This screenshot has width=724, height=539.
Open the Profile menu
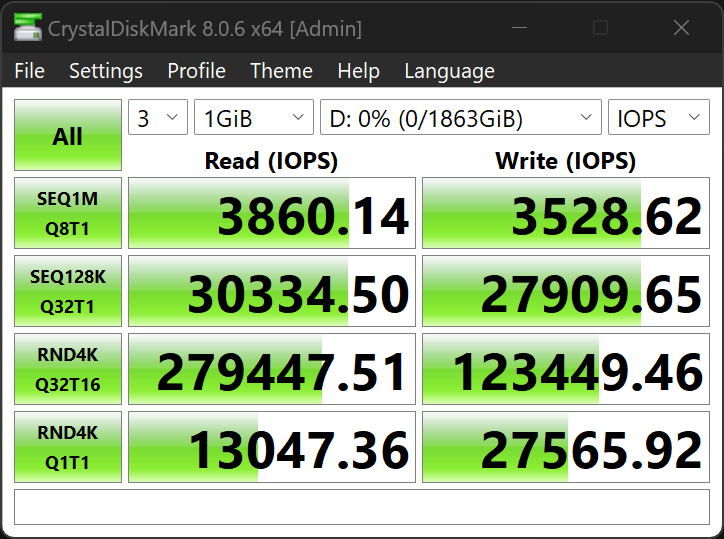(196, 71)
